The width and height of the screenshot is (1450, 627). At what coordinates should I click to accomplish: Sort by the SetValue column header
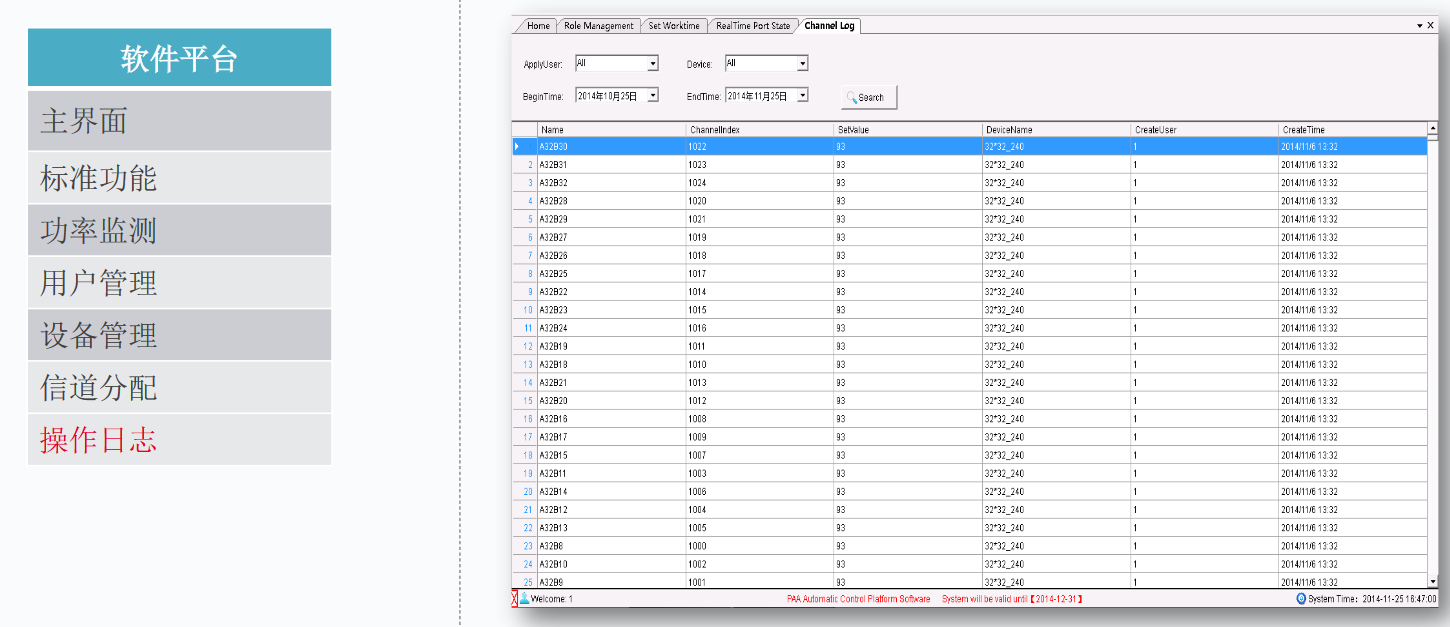coord(909,130)
